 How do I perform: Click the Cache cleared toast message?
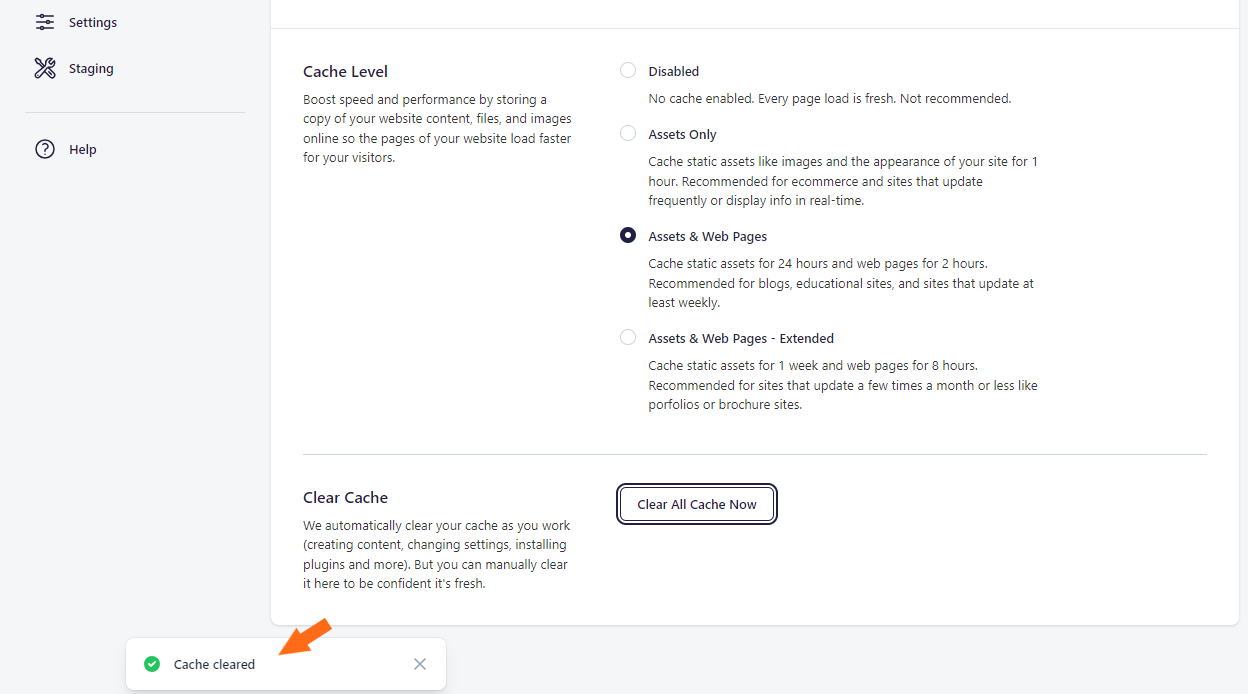214,663
